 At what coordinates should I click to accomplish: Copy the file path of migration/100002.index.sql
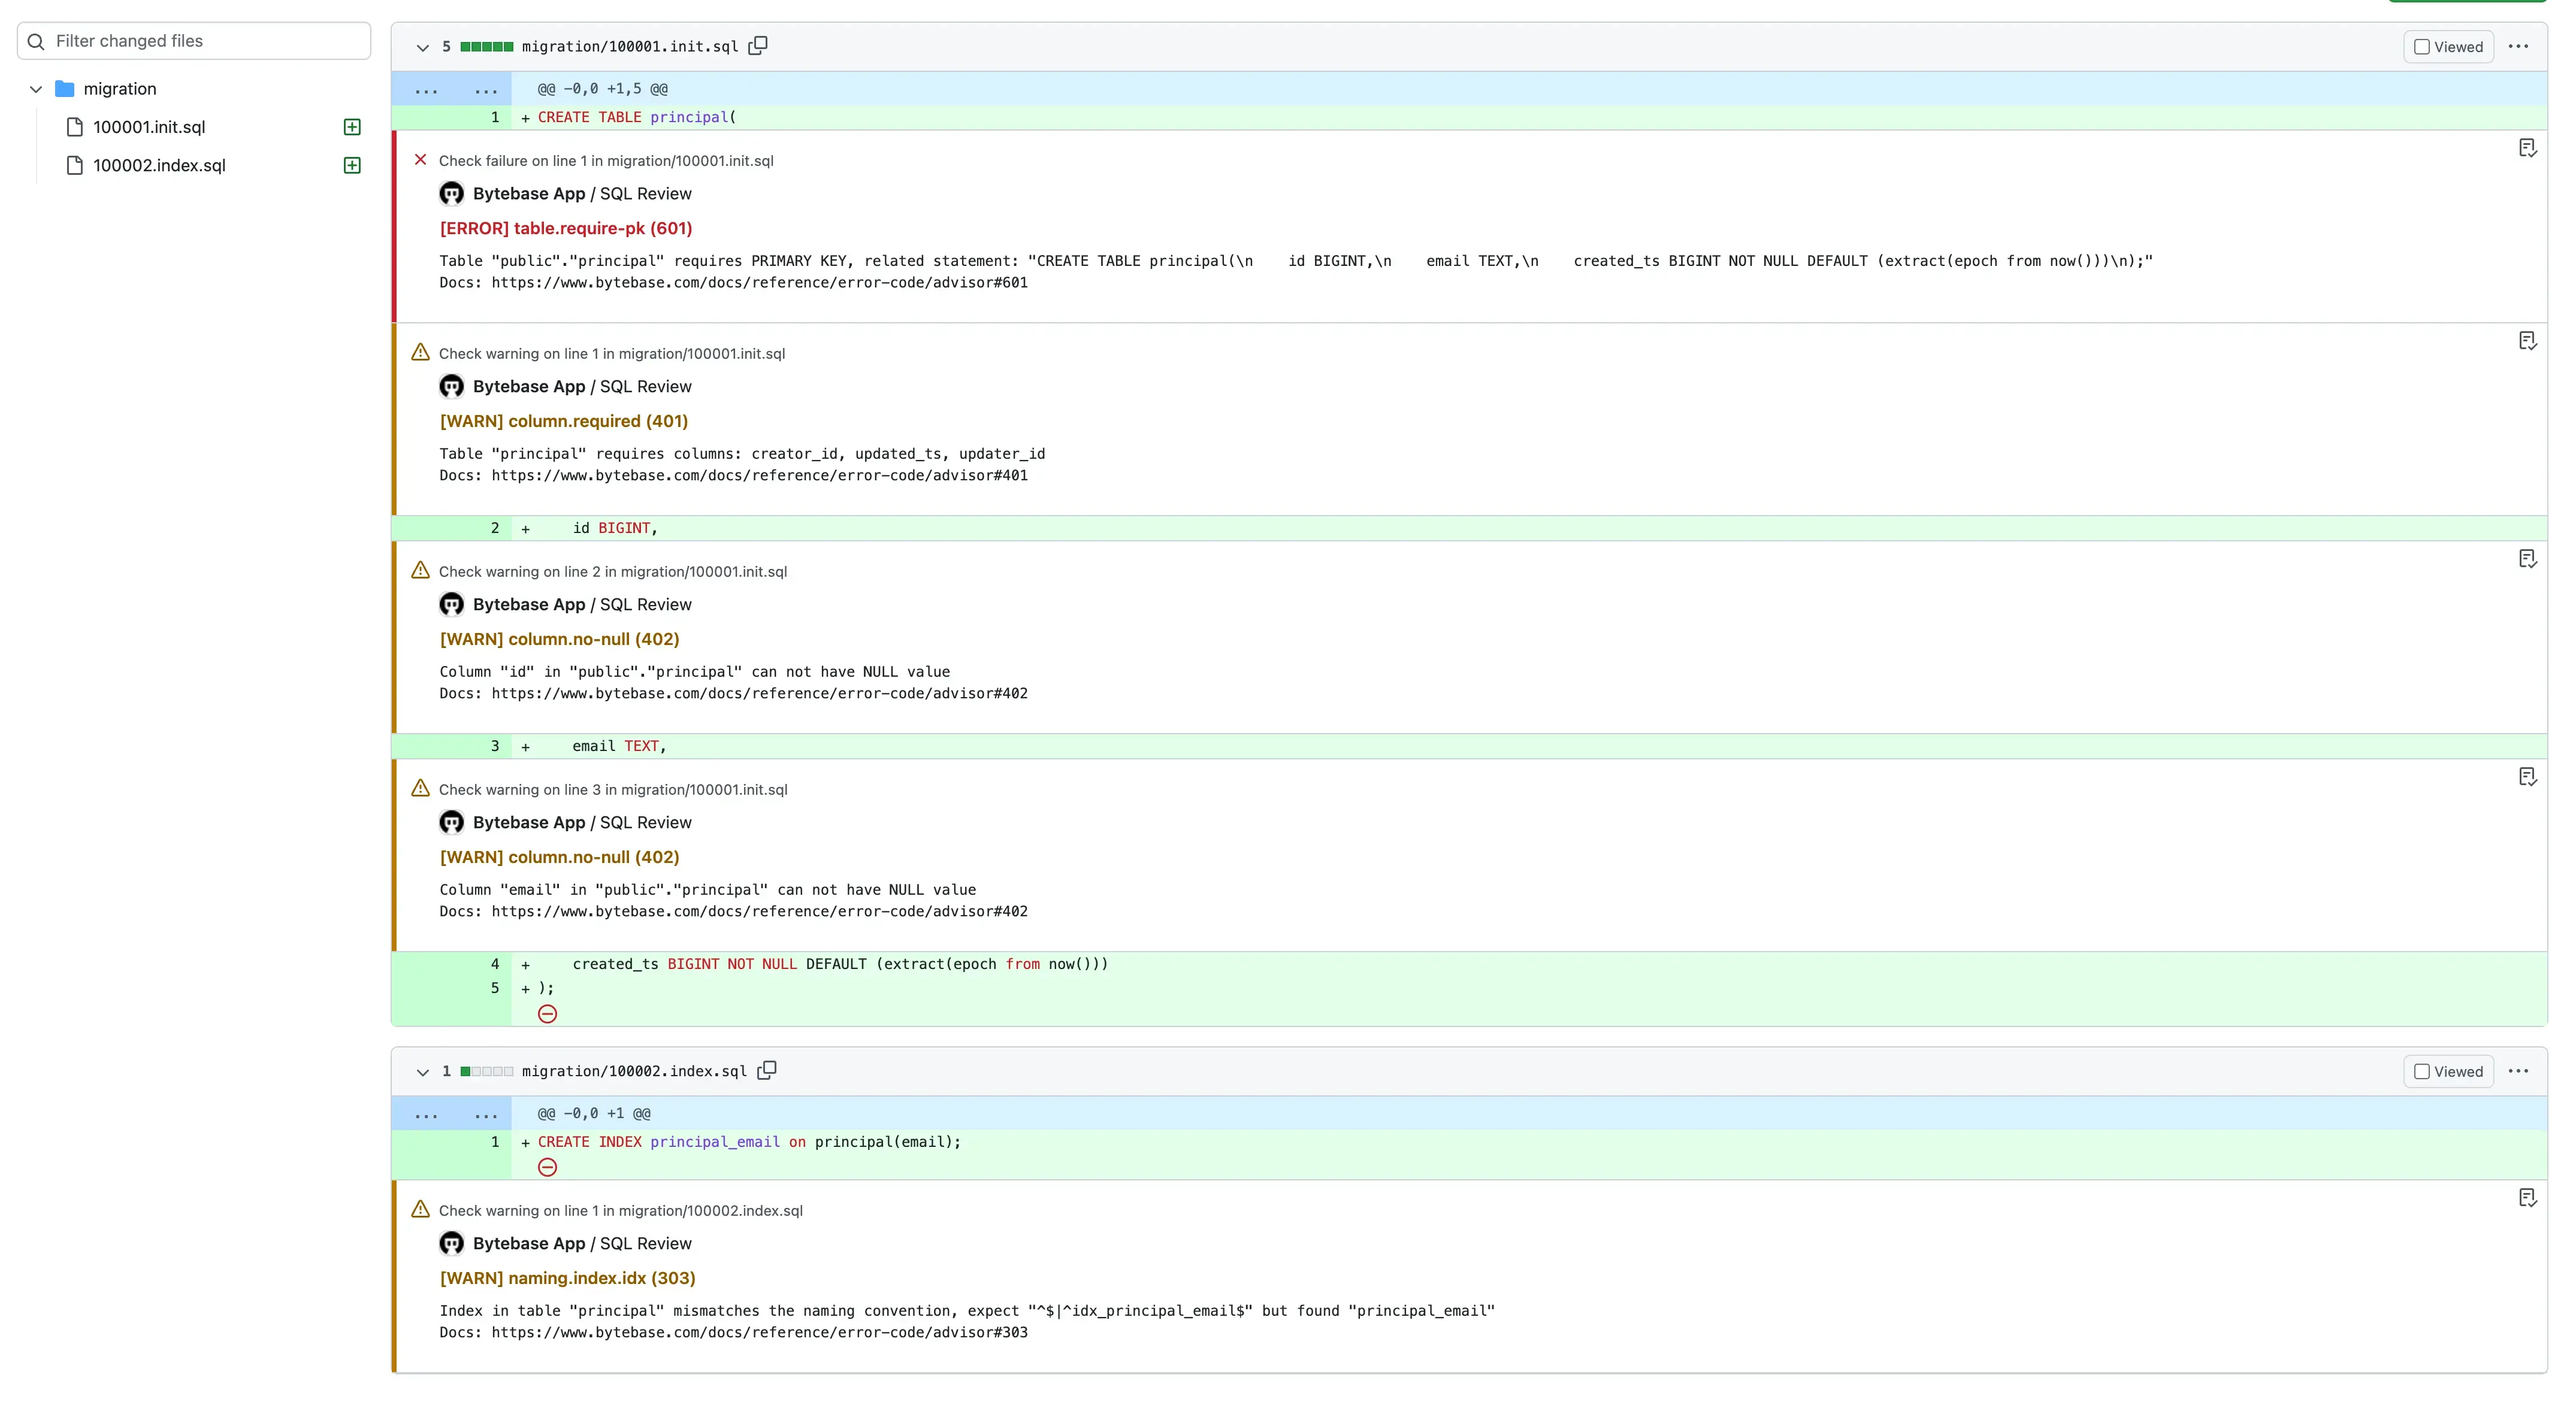[x=766, y=1070]
